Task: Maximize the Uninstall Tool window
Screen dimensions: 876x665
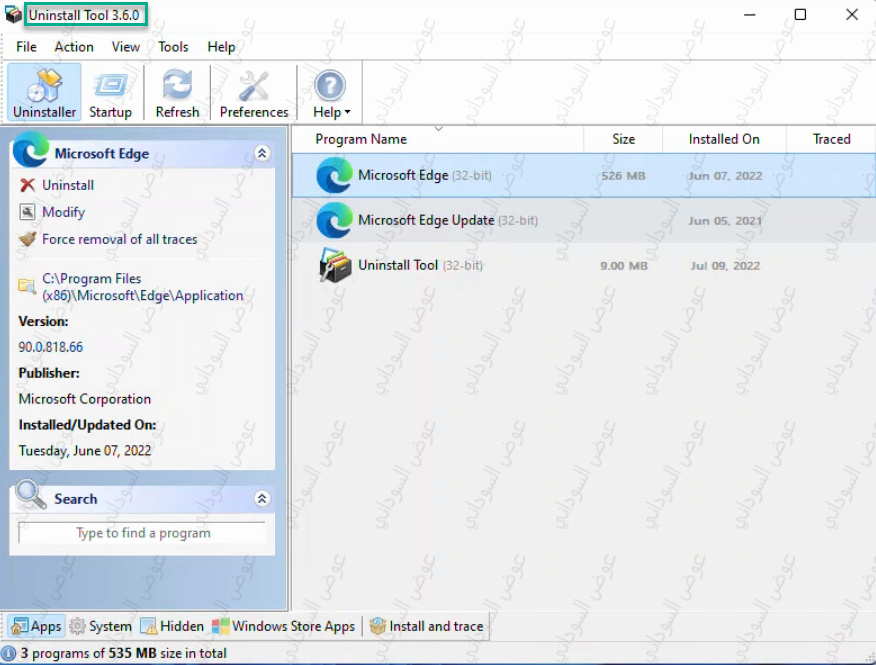Action: click(x=800, y=15)
